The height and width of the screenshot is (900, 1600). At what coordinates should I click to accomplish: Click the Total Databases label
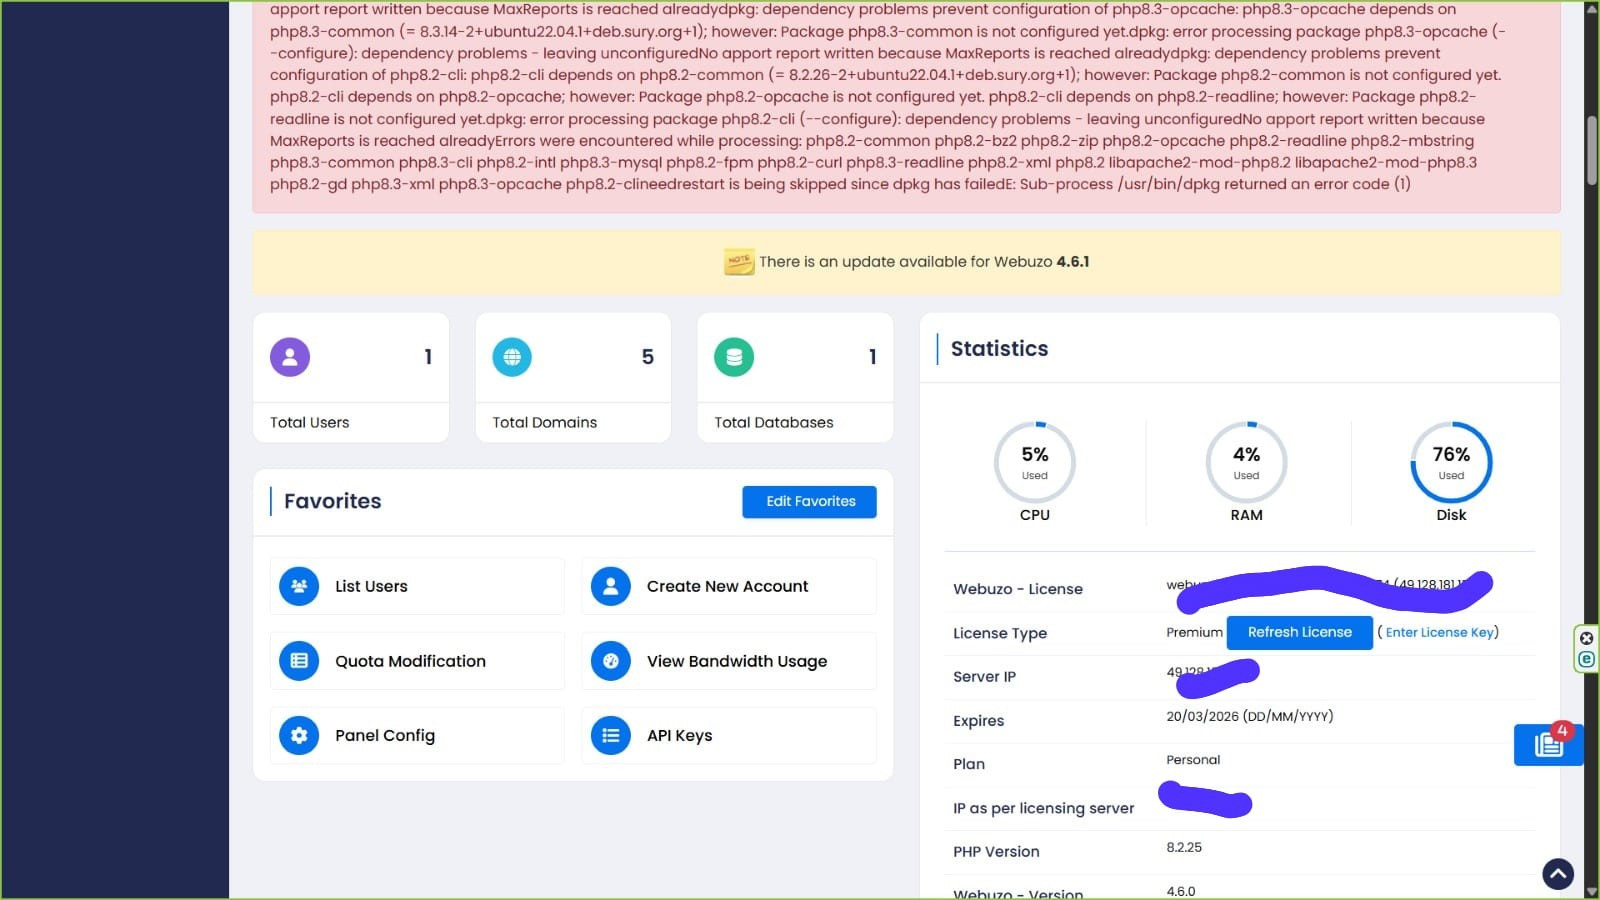point(773,422)
